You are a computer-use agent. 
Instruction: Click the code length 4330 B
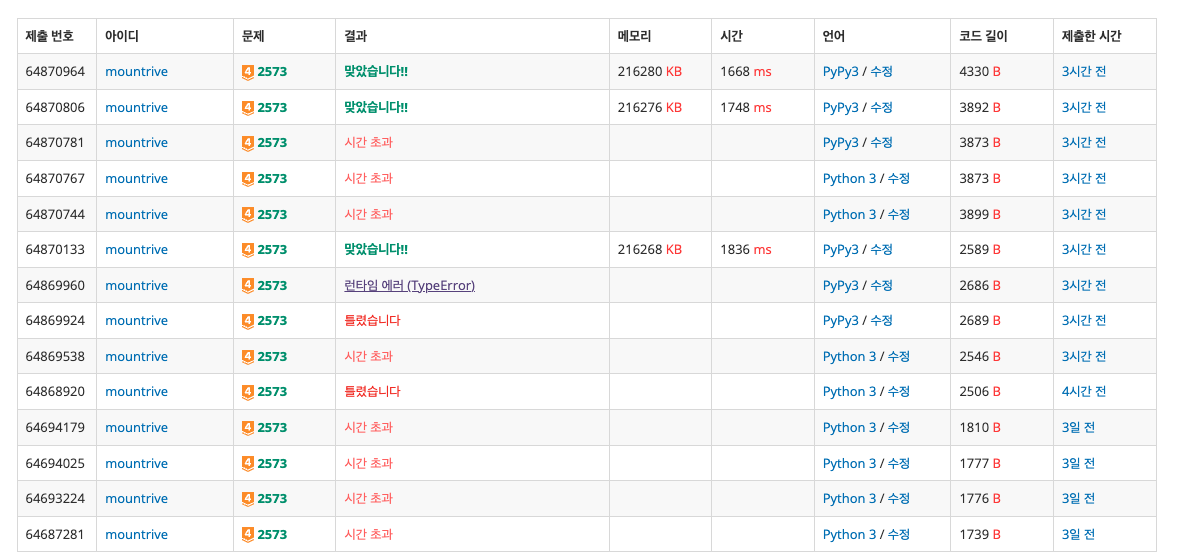pyautogui.click(x=980, y=72)
